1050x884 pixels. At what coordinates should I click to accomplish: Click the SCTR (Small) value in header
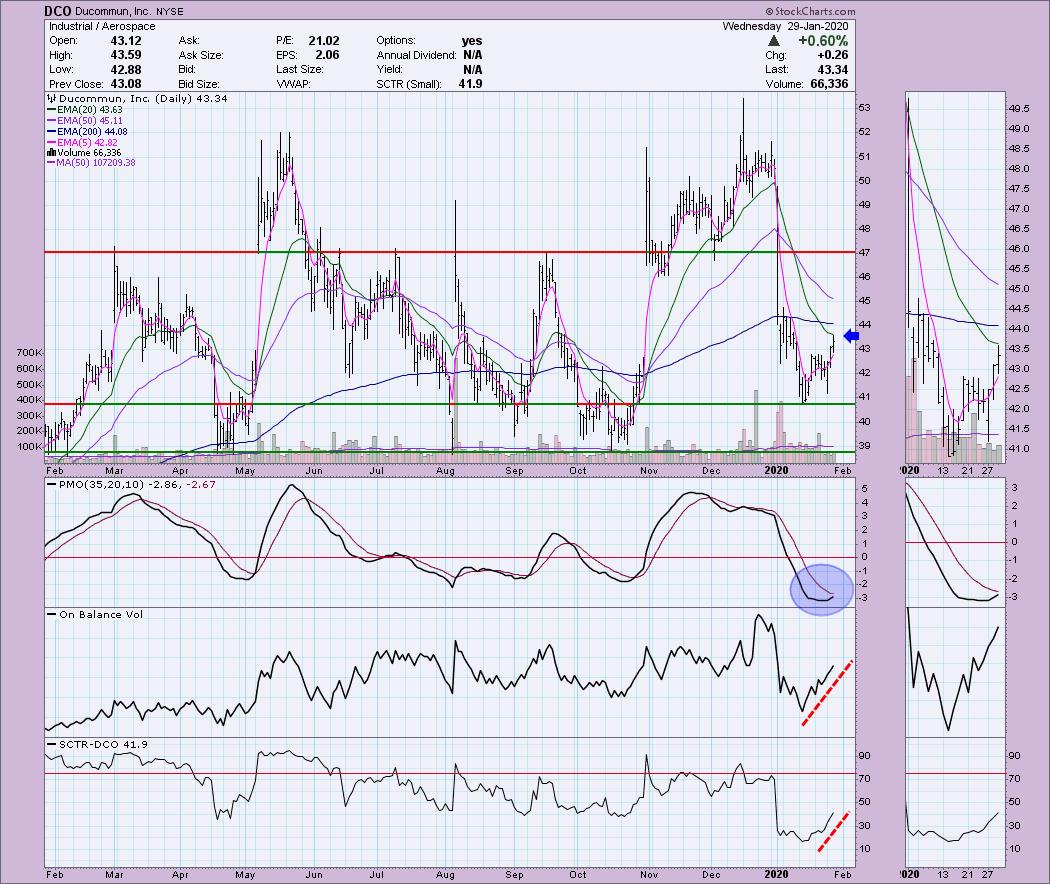471,84
